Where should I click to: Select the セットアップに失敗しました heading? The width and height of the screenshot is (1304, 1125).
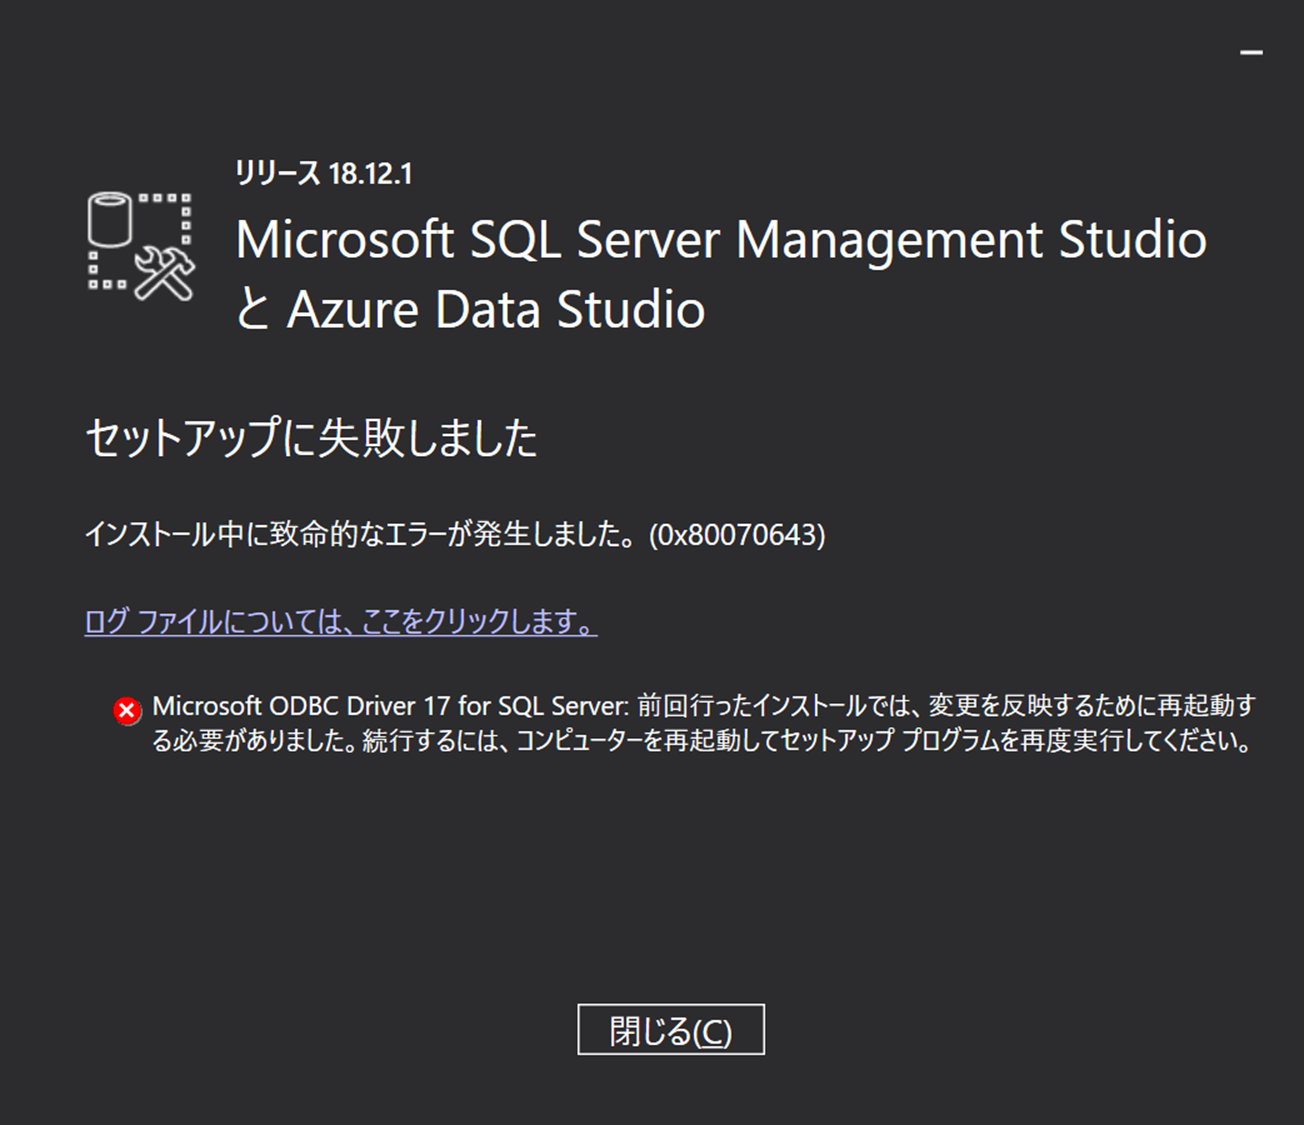click(312, 435)
